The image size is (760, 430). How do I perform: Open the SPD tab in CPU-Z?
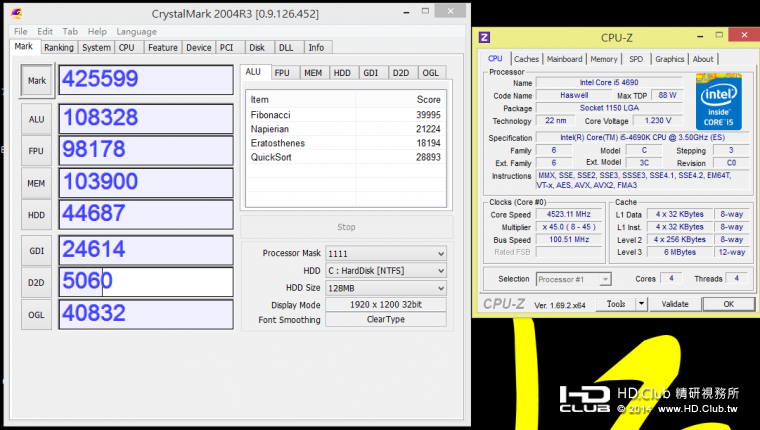click(636, 59)
